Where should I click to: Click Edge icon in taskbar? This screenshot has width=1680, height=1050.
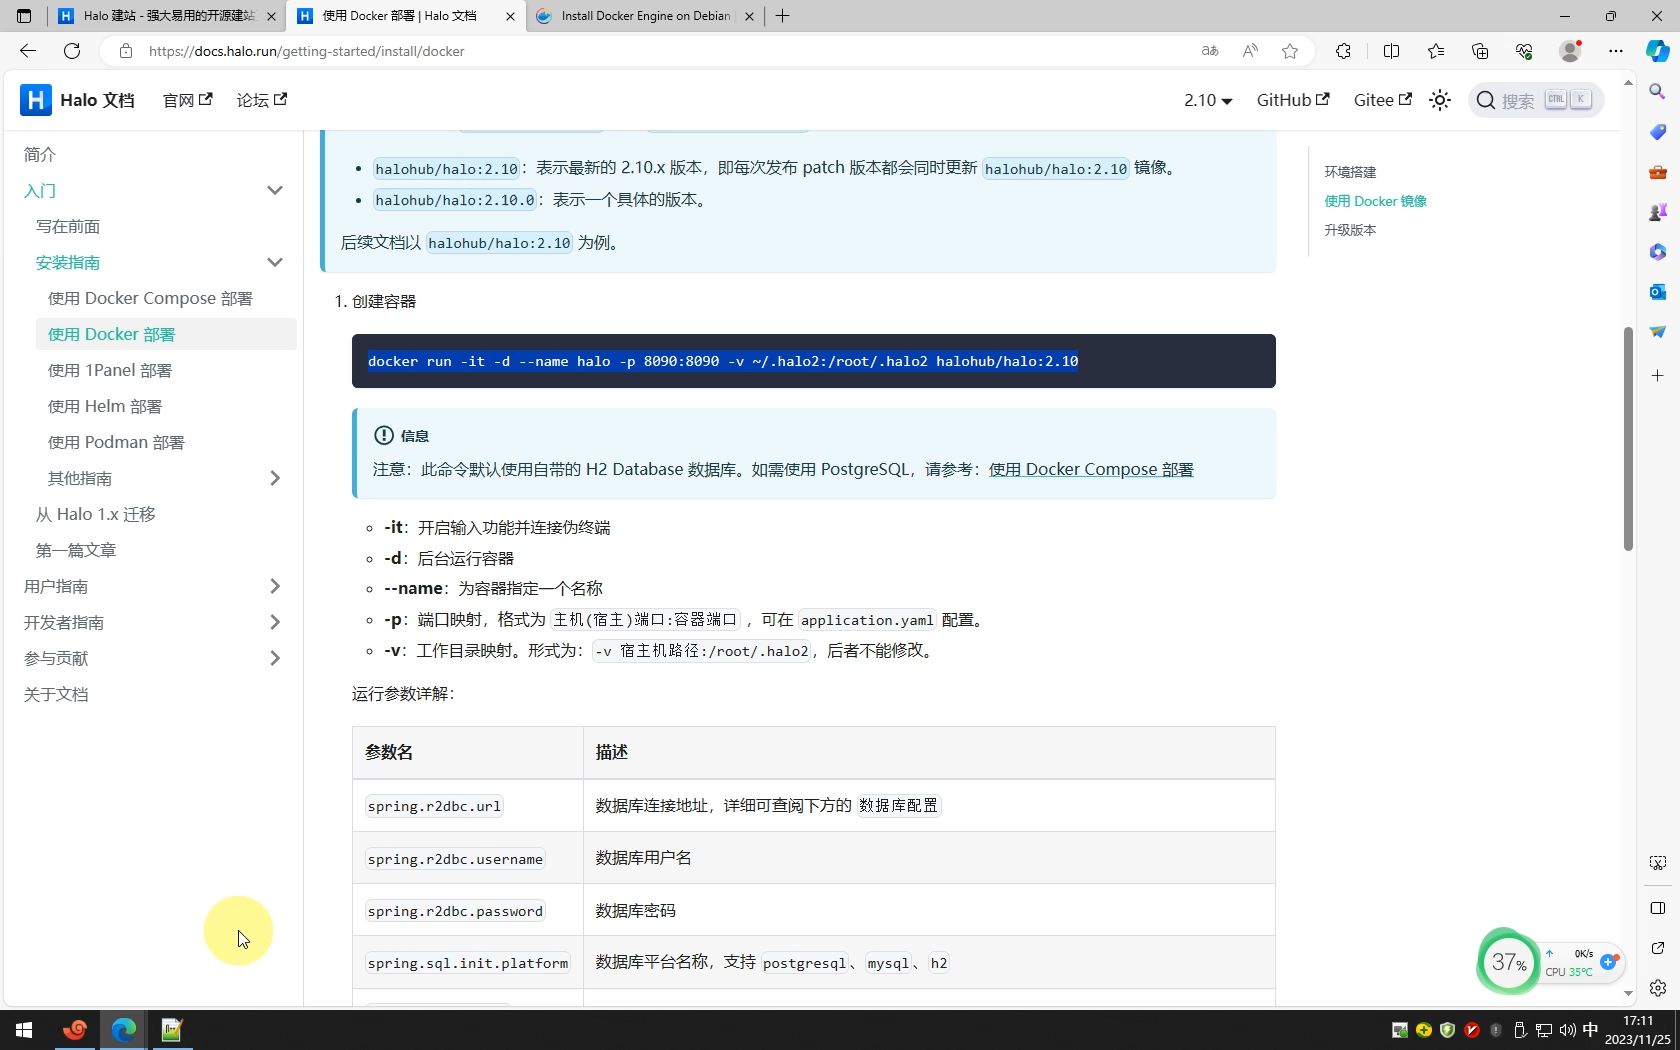123,1030
